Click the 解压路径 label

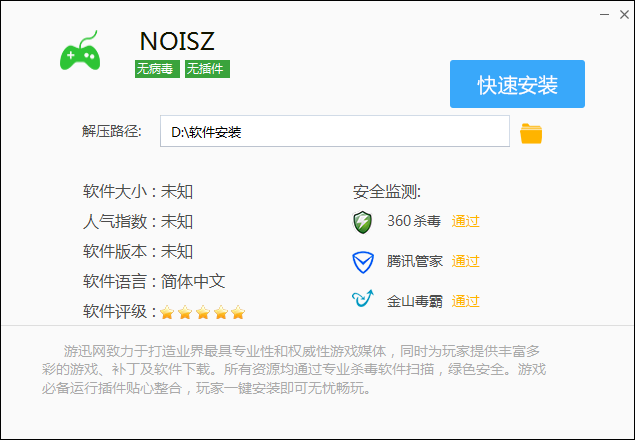pos(112,131)
